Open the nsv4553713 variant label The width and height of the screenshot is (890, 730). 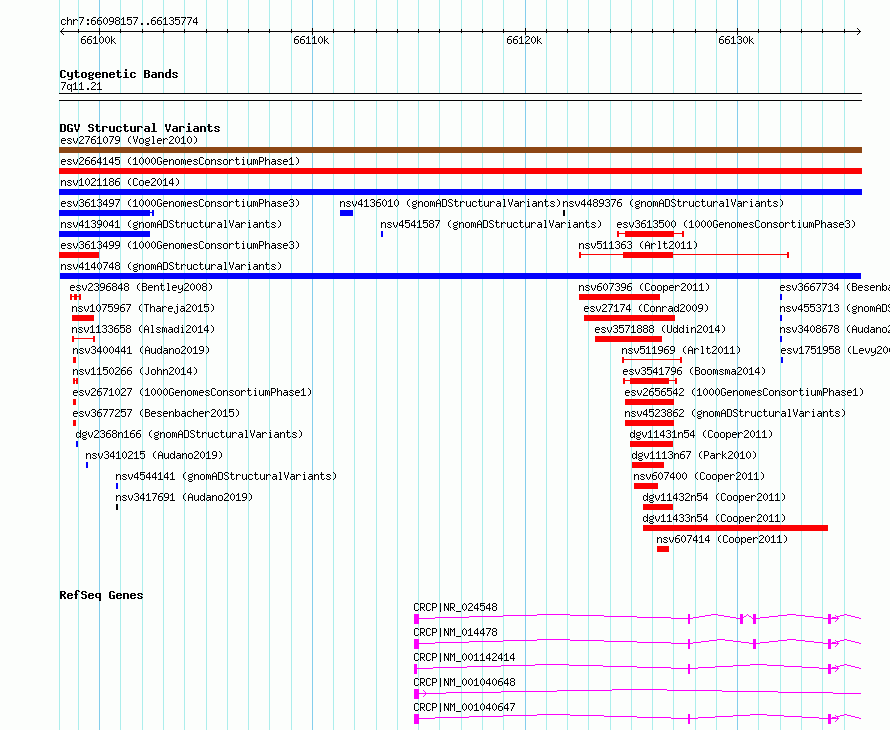834,308
